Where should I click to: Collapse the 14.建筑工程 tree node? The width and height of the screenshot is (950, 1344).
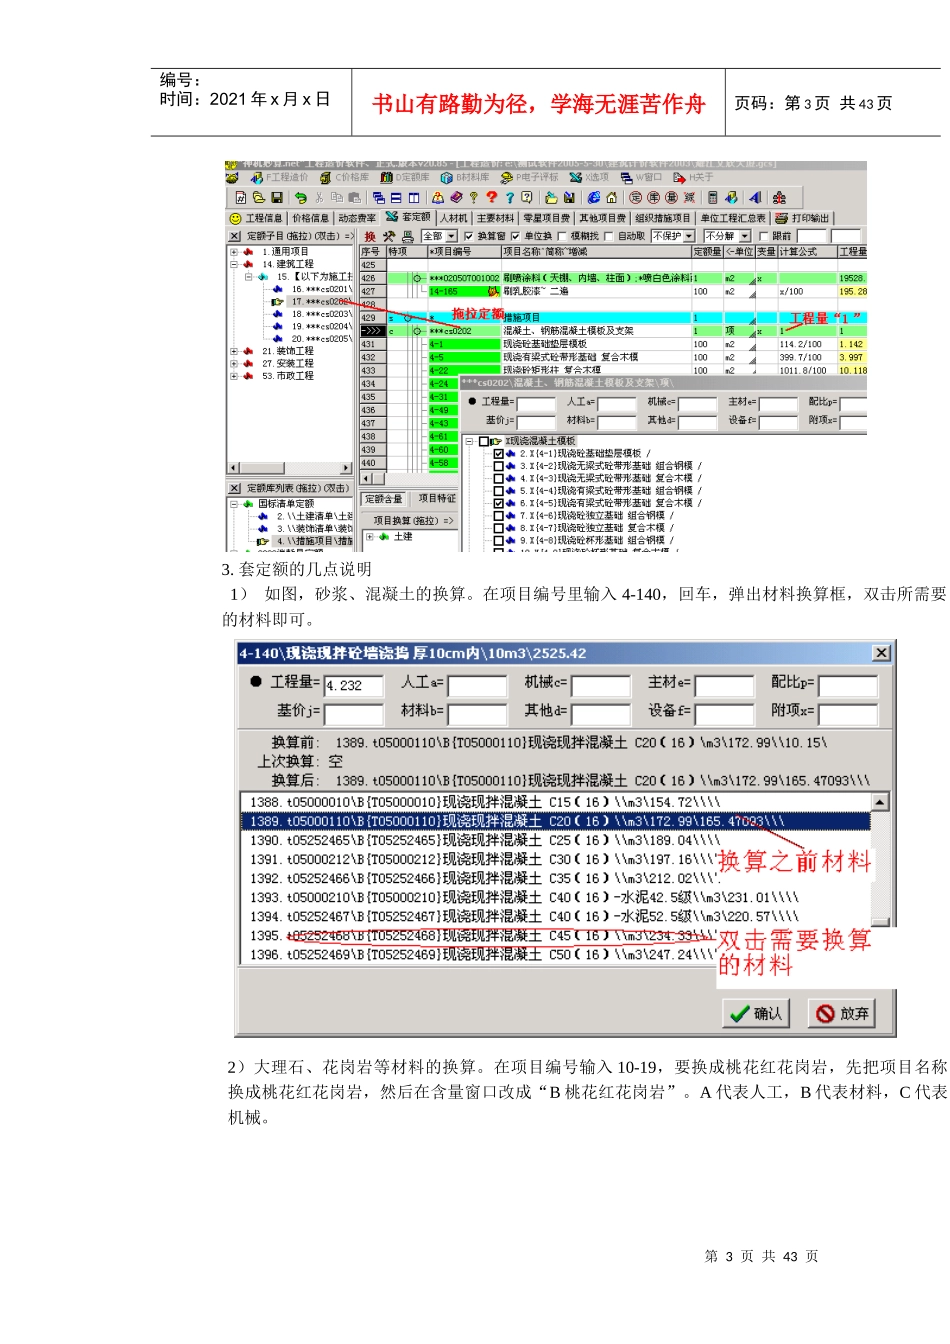234,264
